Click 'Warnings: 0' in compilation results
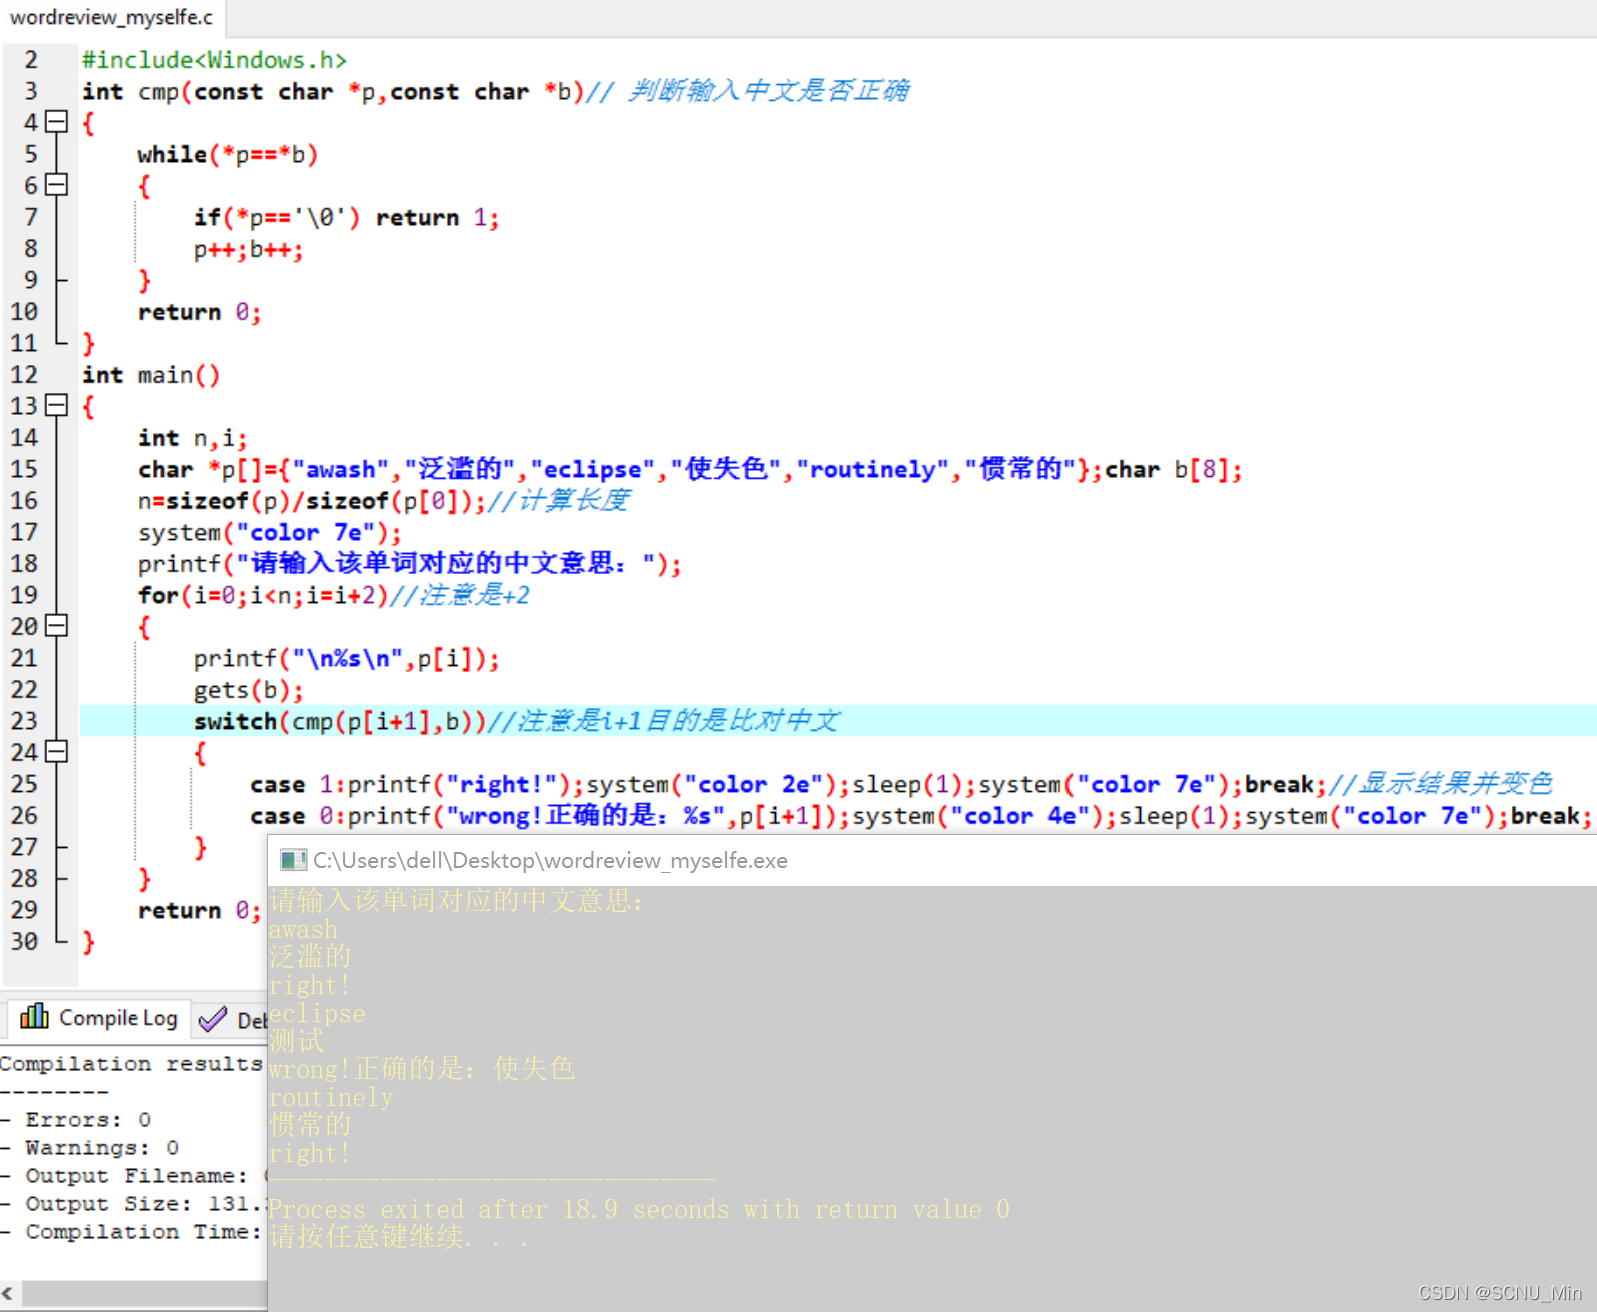This screenshot has width=1597, height=1312. [x=102, y=1148]
